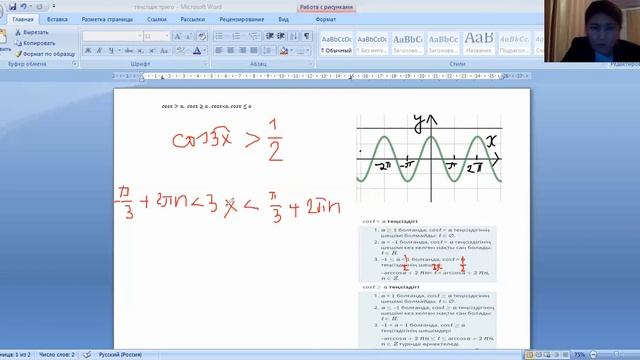Undo the last action
The height and width of the screenshot is (360, 640).
[x=24, y=7]
